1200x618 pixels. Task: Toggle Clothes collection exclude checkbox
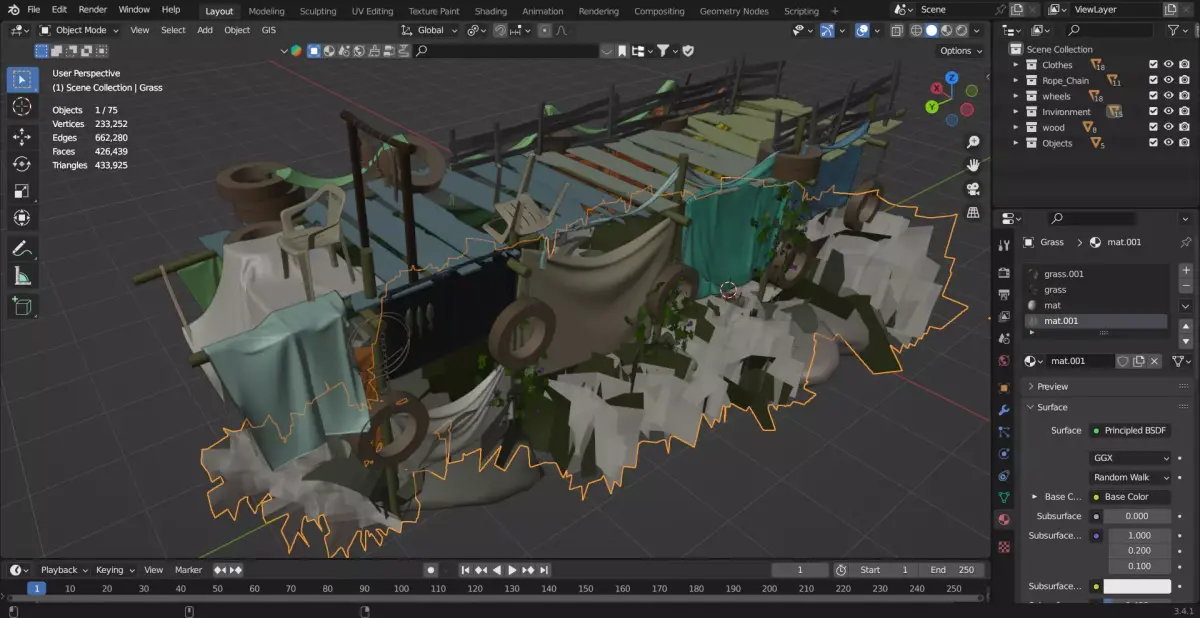click(x=1153, y=65)
